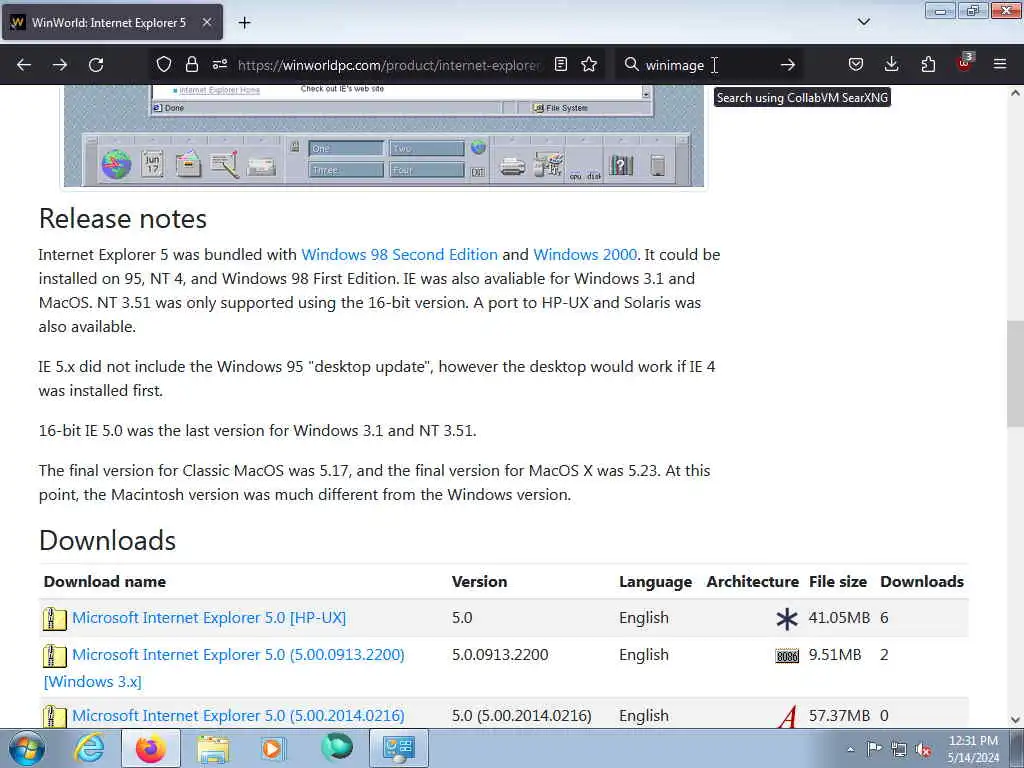Screen dimensions: 1024x768
Task: Click the Language column header
Action: [655, 581]
